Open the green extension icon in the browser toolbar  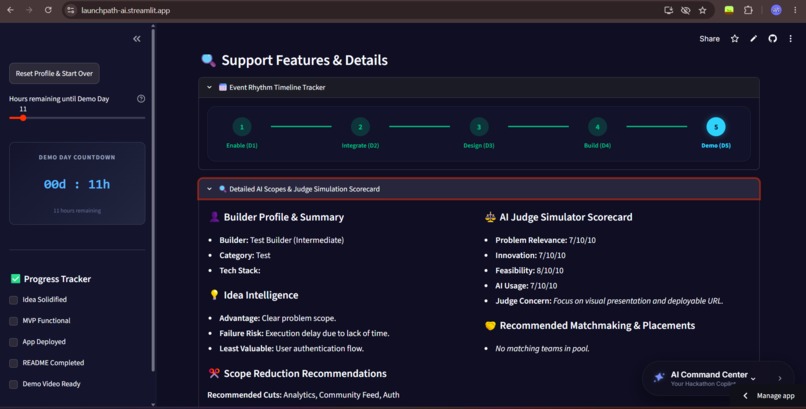729,10
